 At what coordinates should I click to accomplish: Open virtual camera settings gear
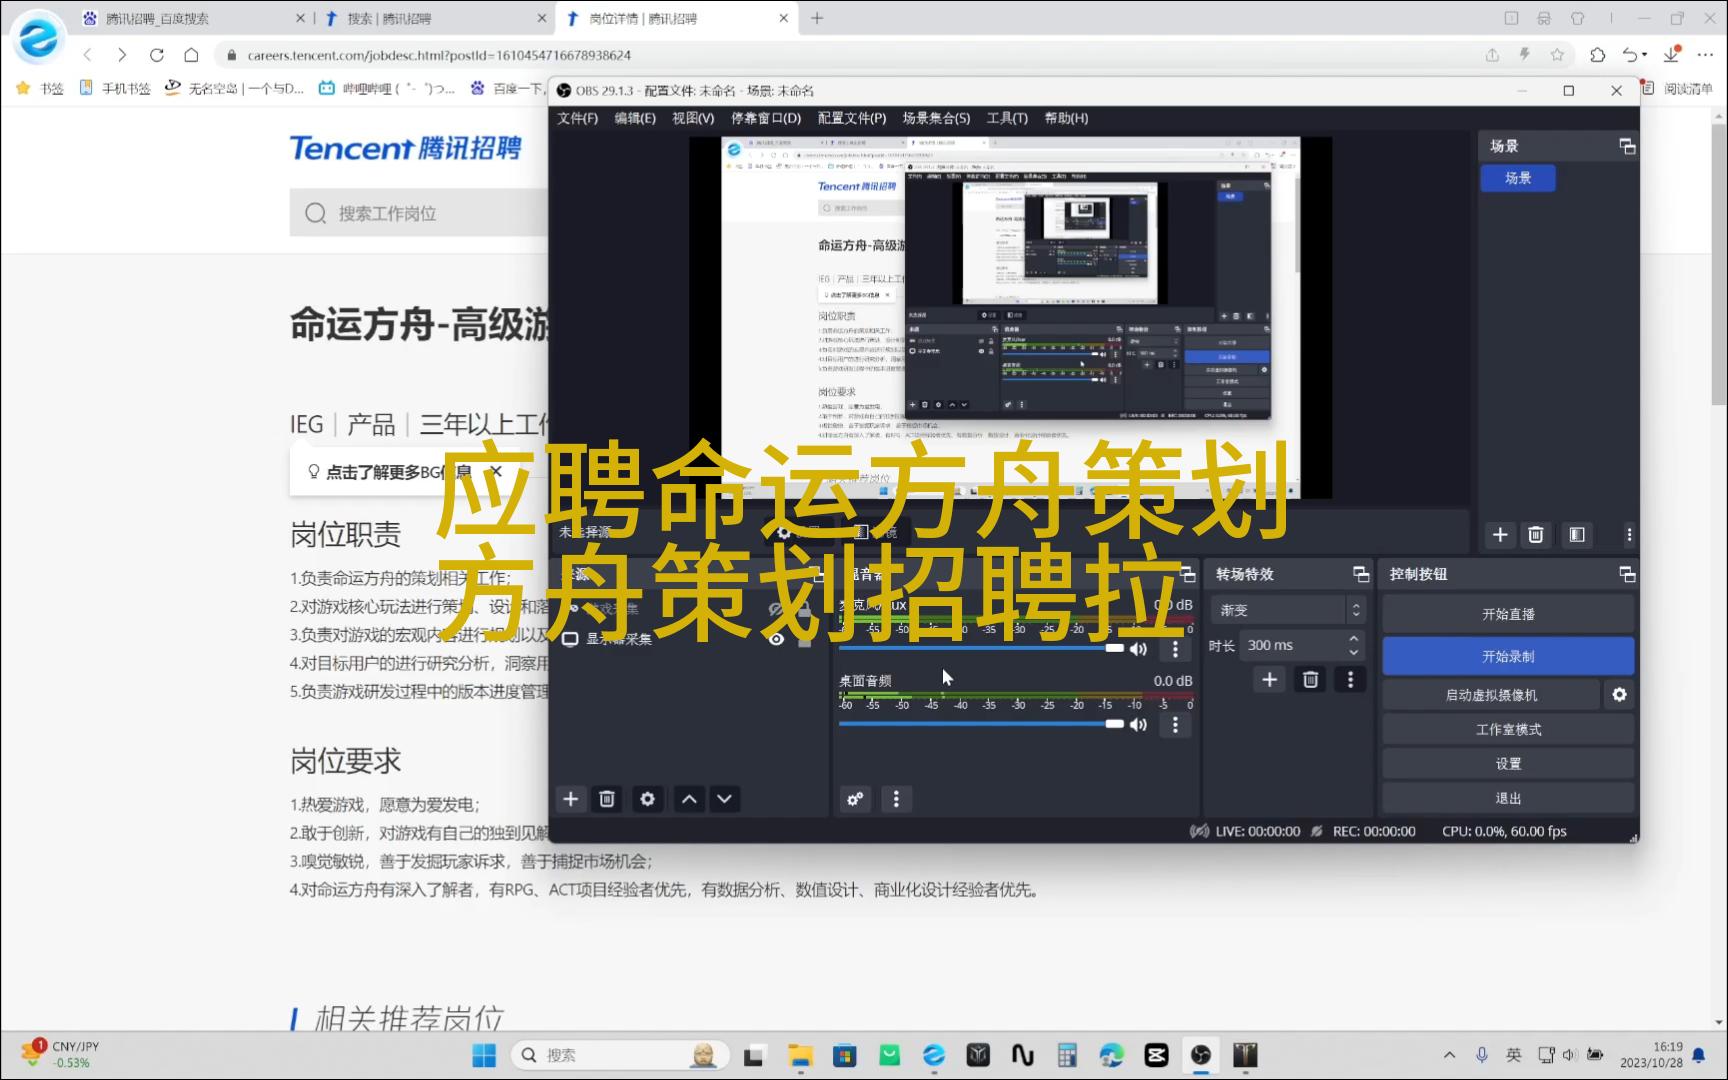pyautogui.click(x=1619, y=694)
